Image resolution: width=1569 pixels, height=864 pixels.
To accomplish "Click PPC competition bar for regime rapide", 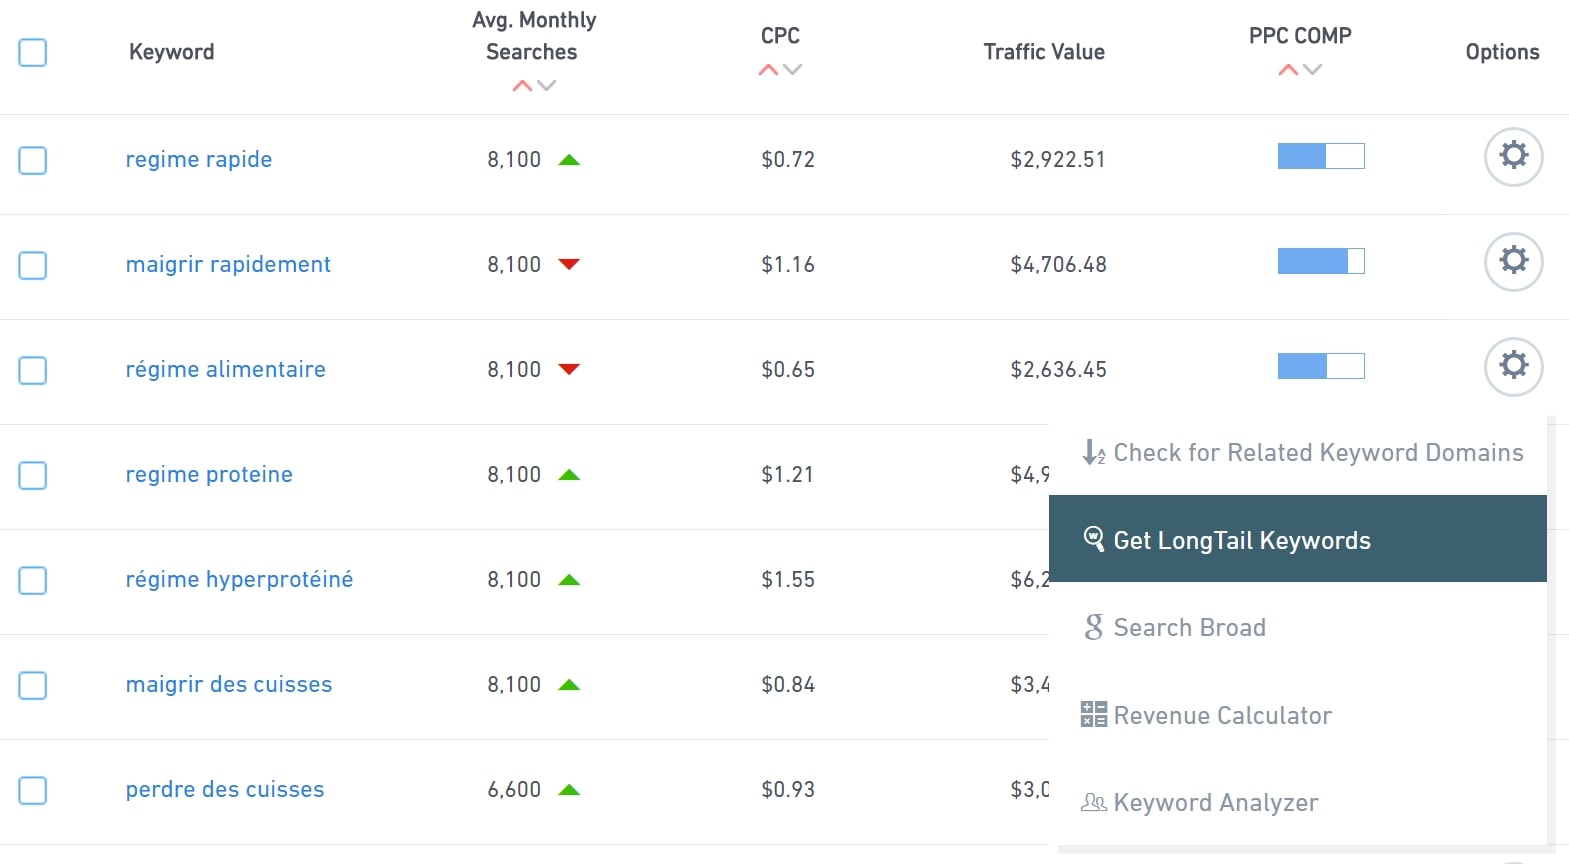I will (1320, 156).
